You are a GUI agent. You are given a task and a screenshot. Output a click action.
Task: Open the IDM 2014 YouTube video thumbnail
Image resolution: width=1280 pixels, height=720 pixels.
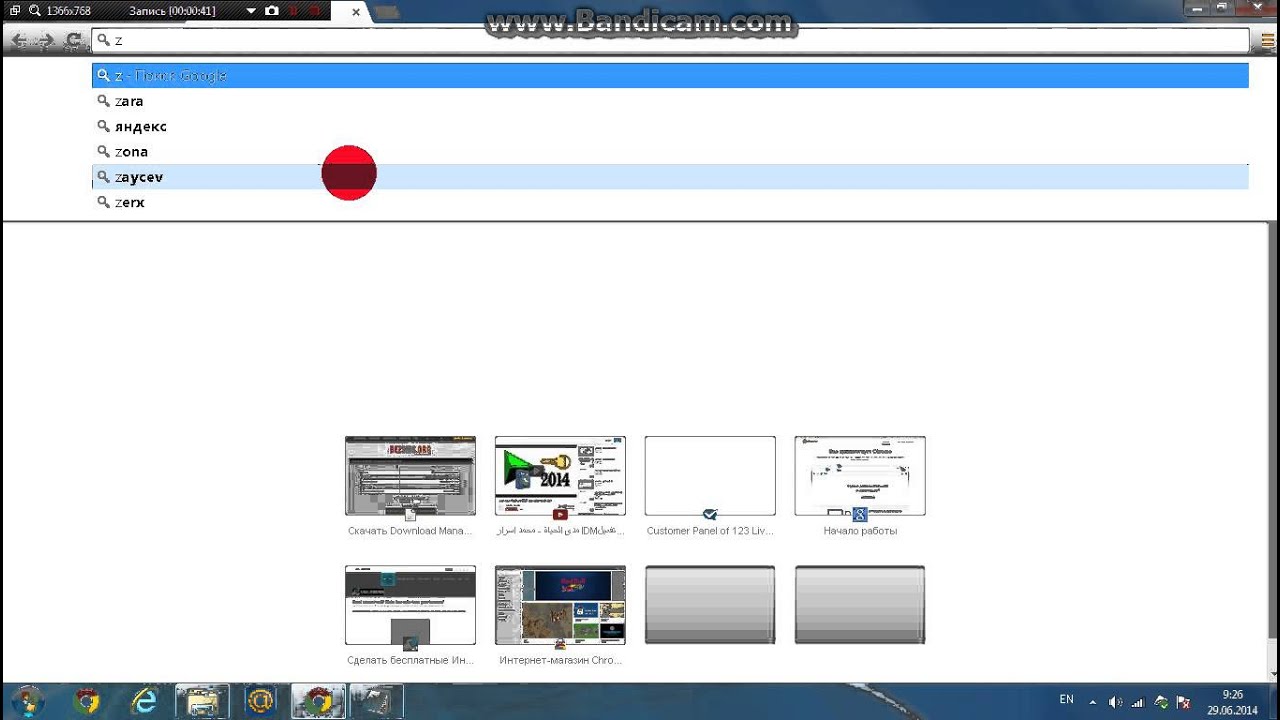[x=560, y=476]
